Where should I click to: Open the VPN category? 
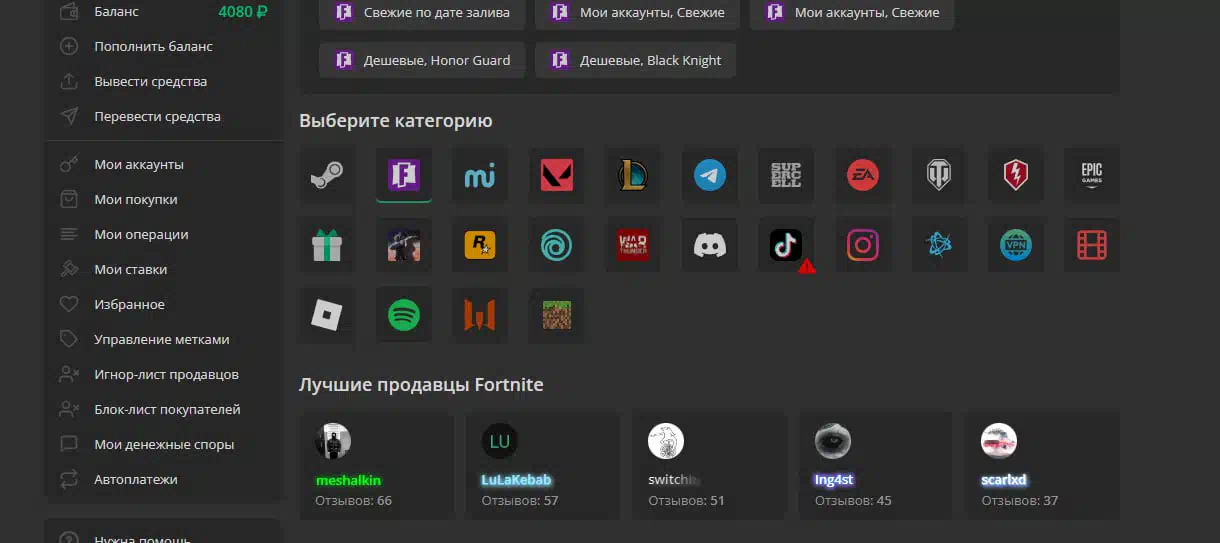tap(1016, 245)
